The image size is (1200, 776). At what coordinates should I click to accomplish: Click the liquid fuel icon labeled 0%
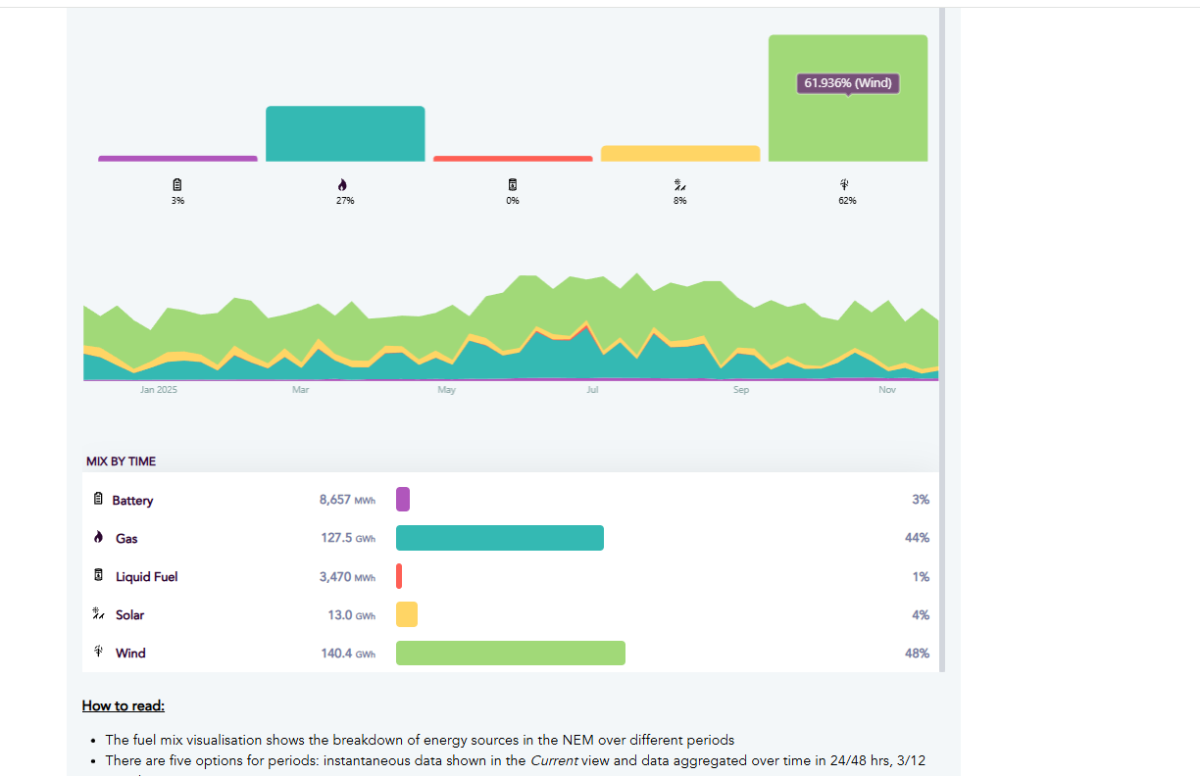pos(512,185)
